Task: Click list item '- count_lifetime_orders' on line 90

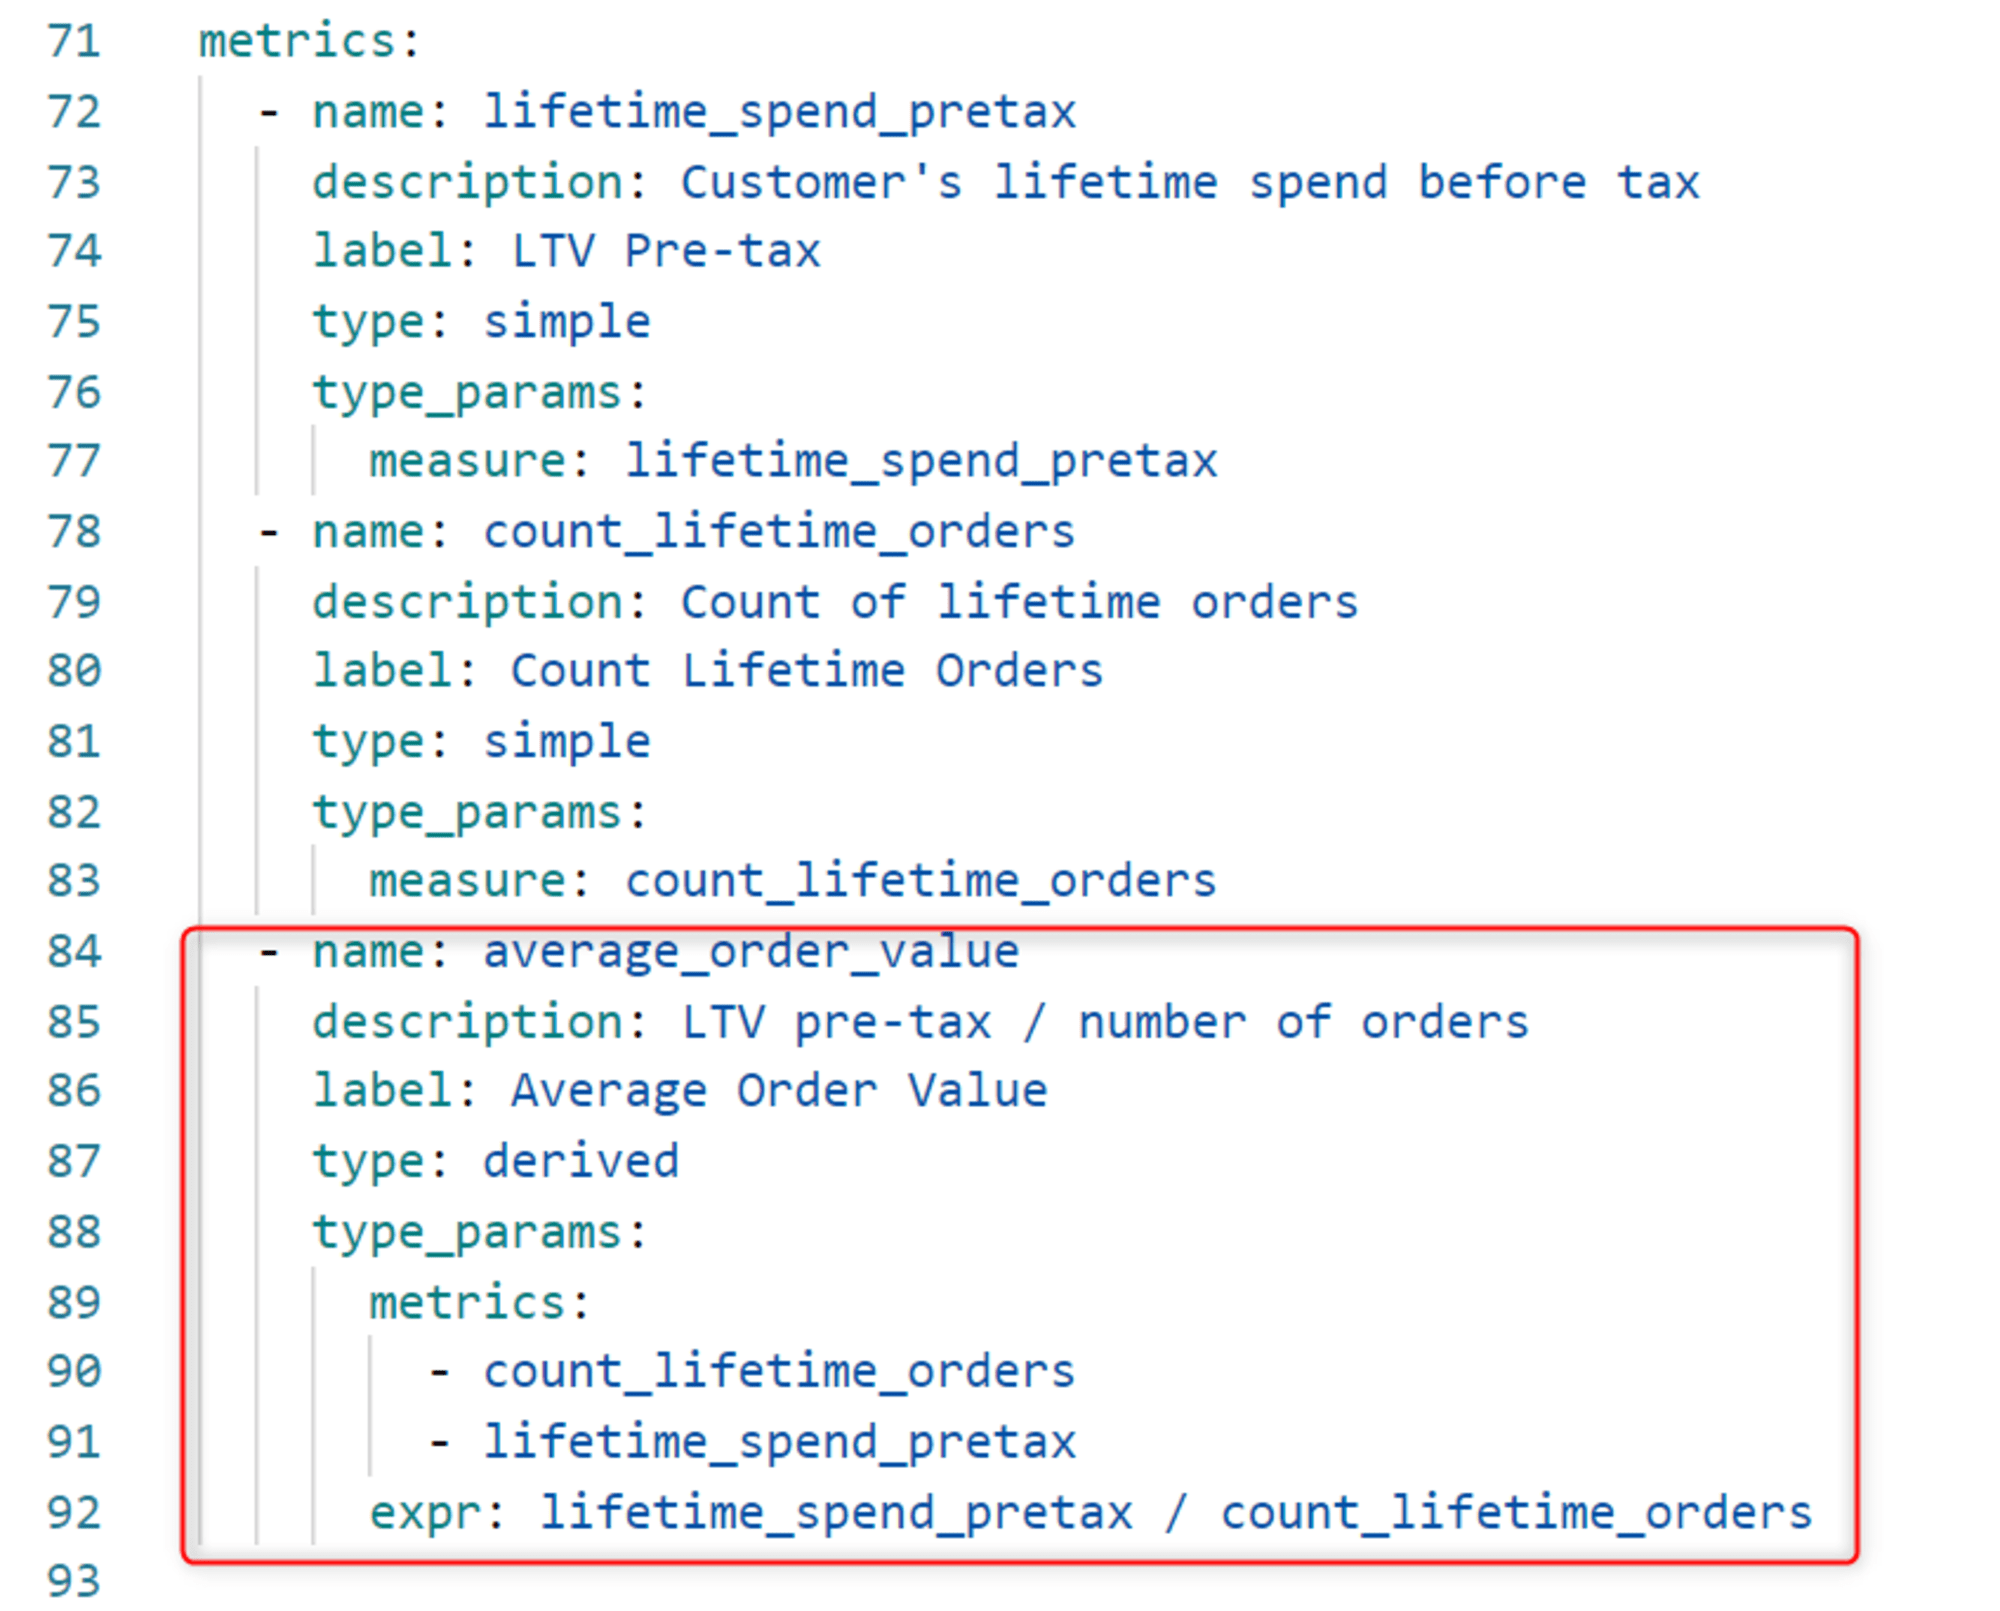Action: [750, 1372]
